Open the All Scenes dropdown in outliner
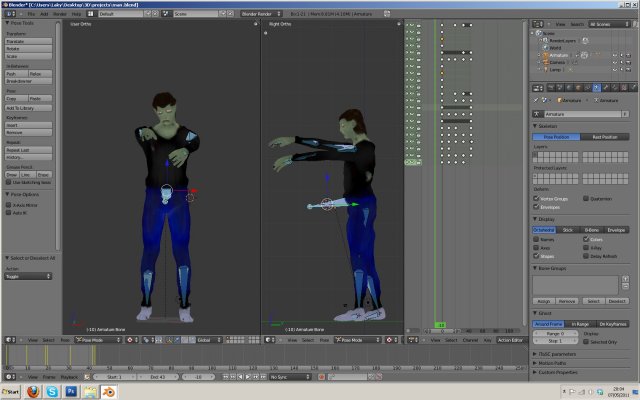The image size is (640, 400). tap(609, 24)
